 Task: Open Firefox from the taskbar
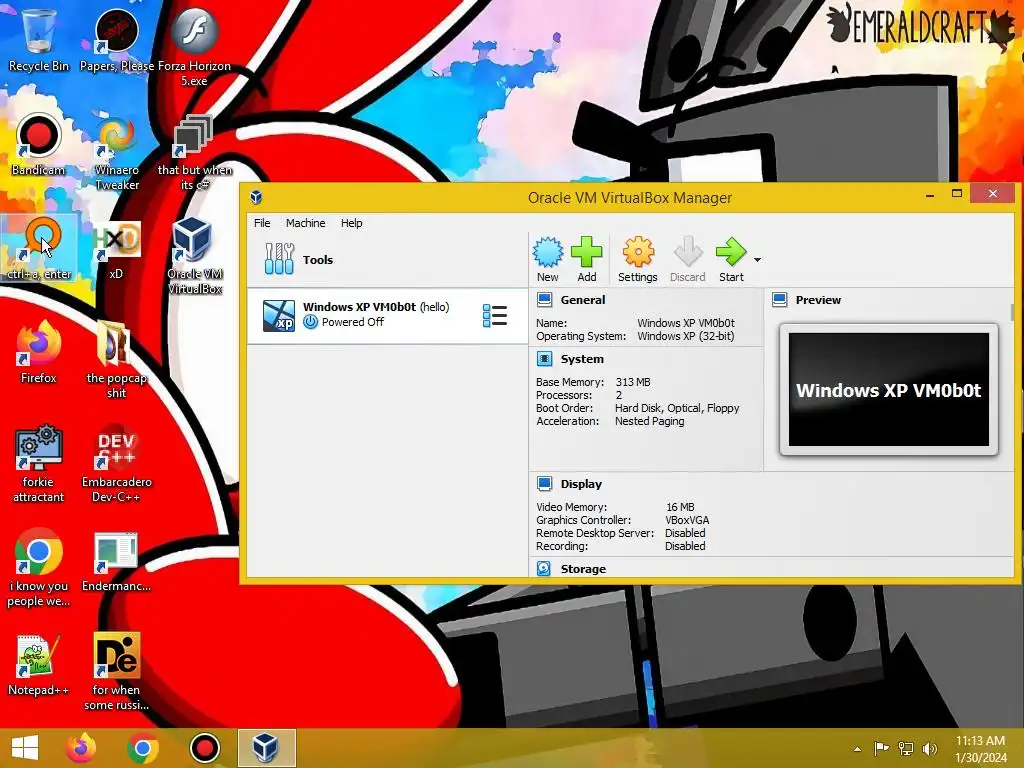[81, 748]
